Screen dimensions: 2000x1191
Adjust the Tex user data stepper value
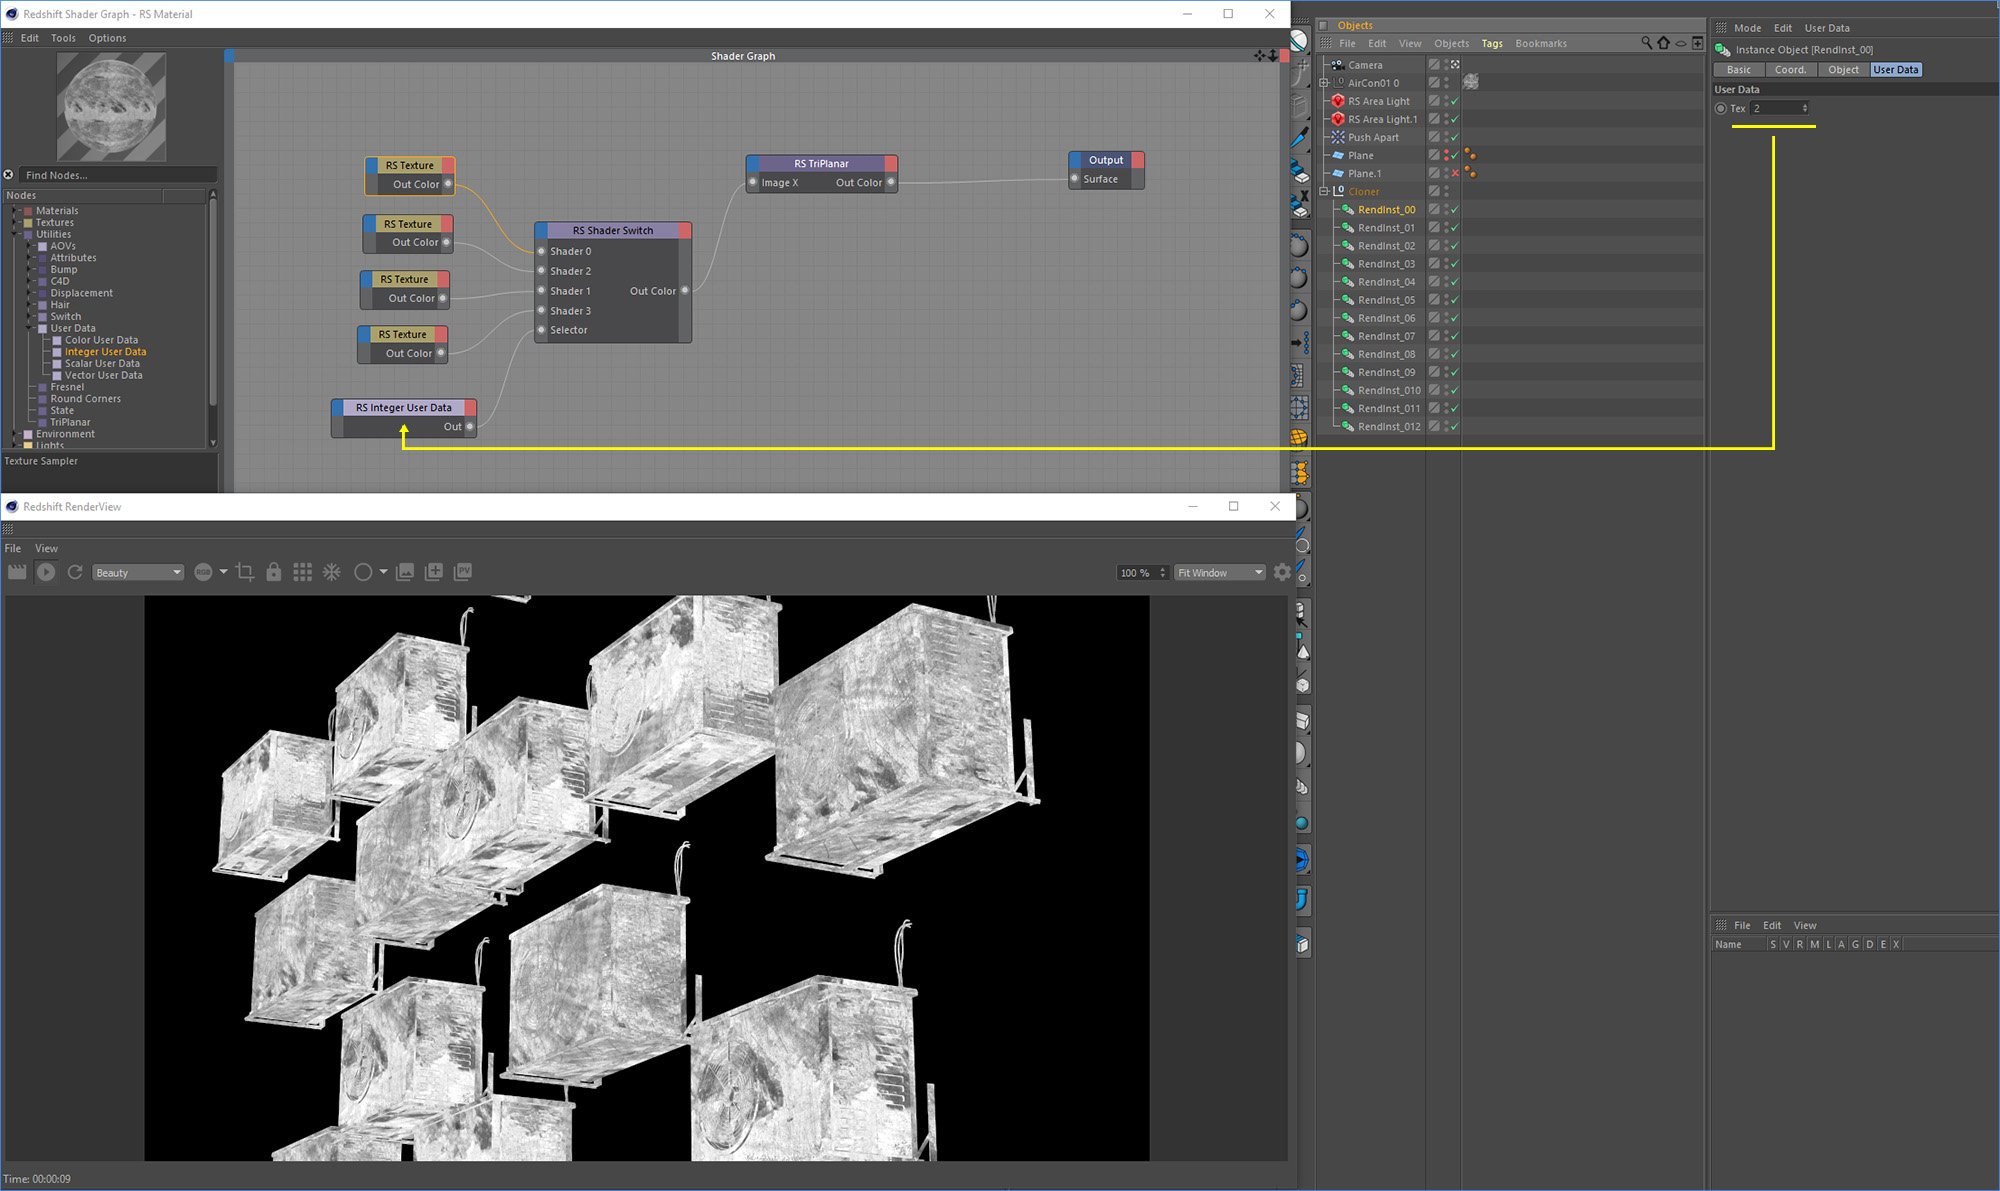1804,108
